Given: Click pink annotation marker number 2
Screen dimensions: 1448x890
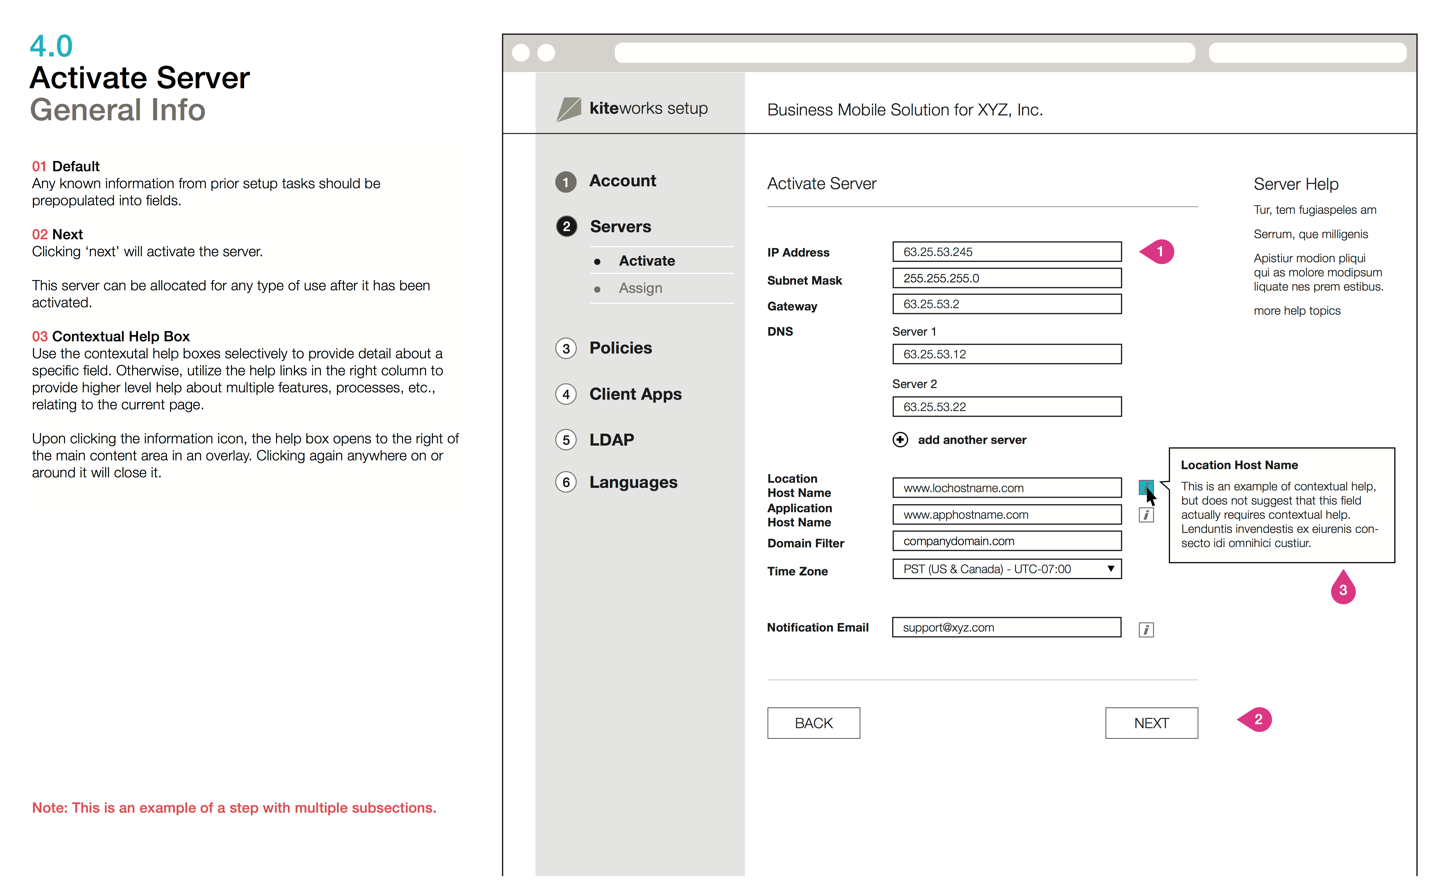Looking at the screenshot, I should [1256, 719].
